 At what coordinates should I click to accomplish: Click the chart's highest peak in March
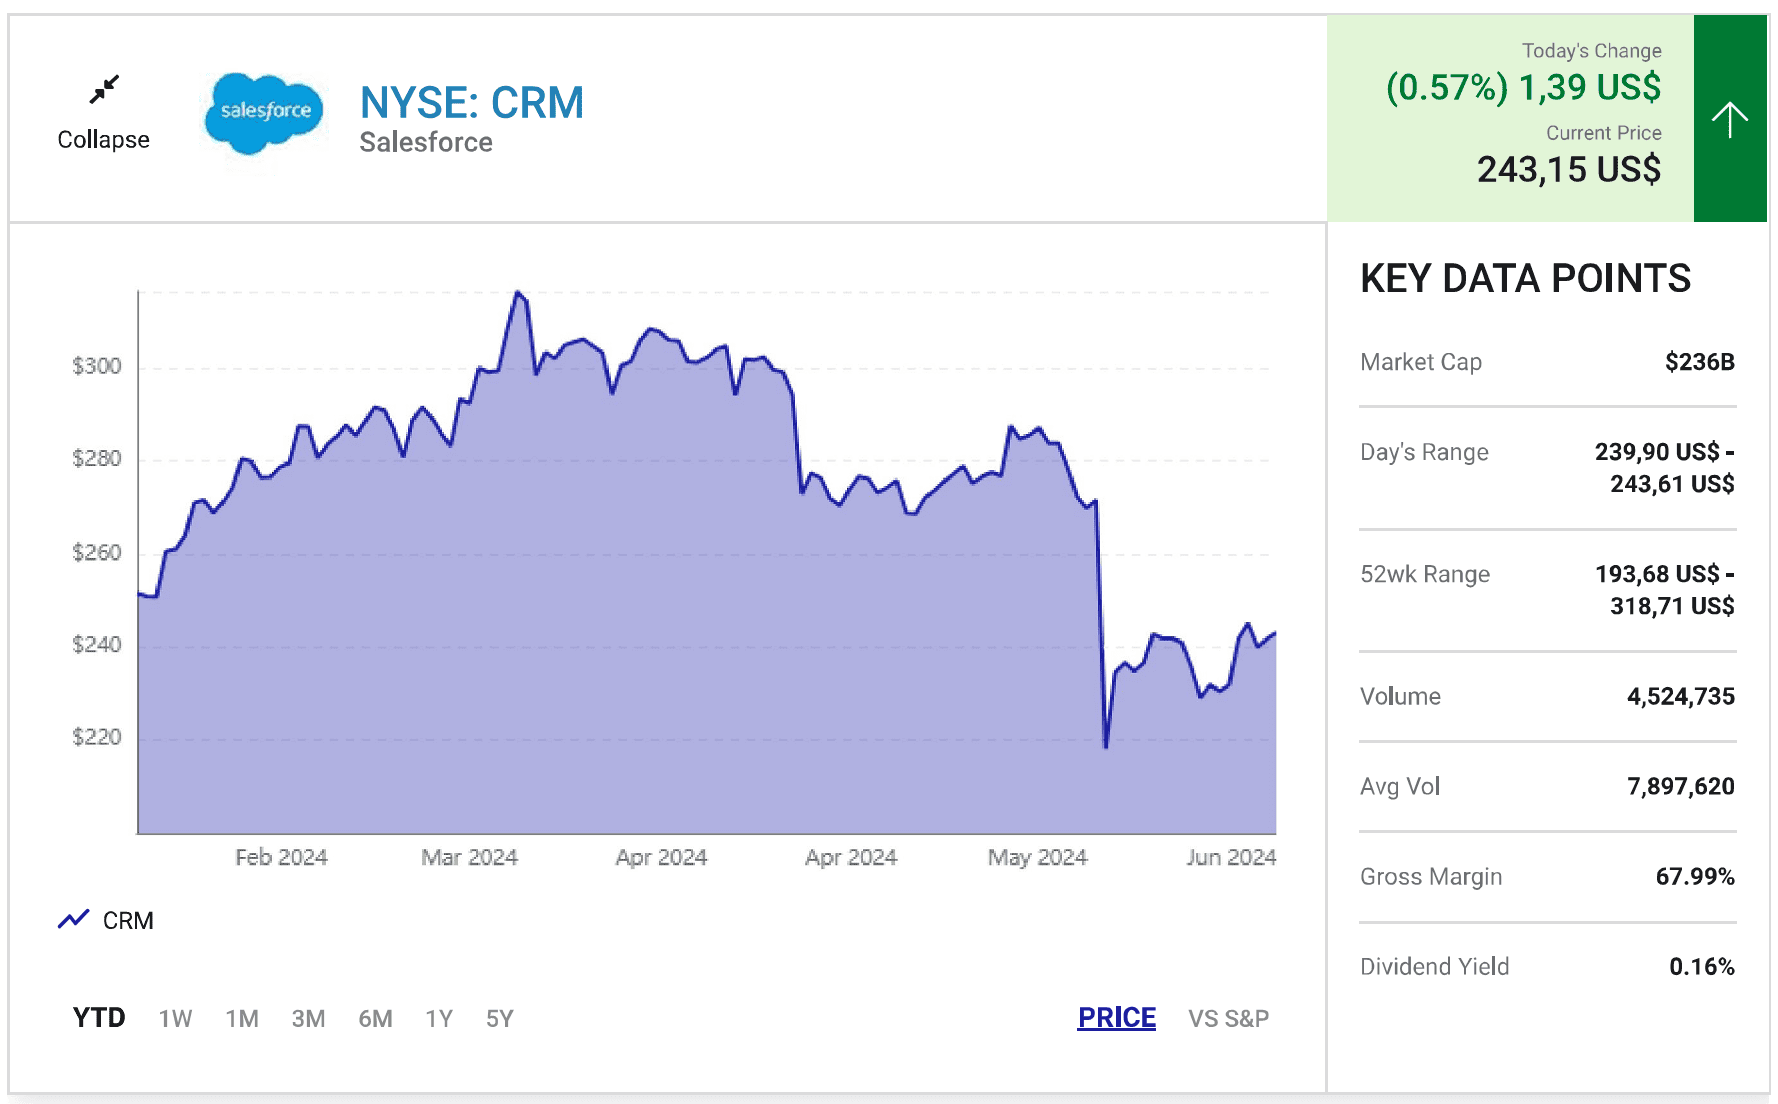point(517,292)
